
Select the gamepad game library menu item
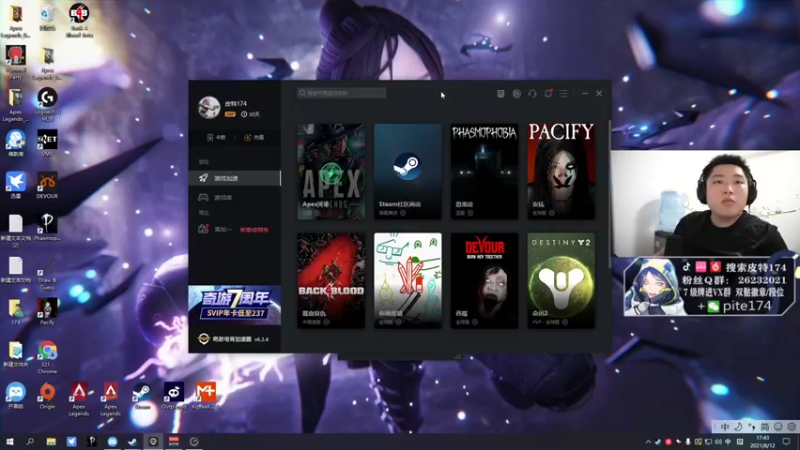[x=235, y=197]
